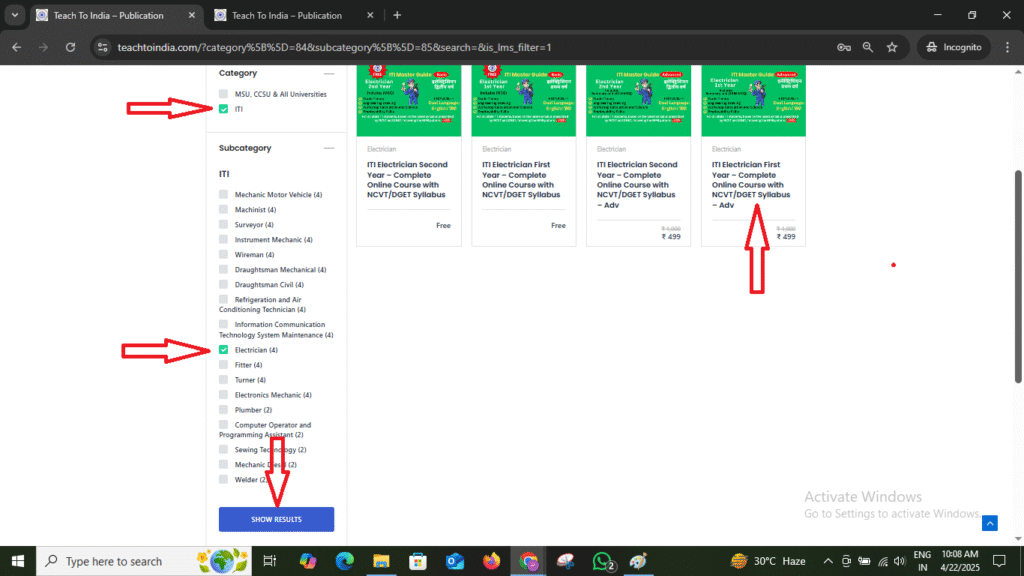1024x576 pixels.
Task: Open the free ITI Electrician Second Year course
Action: (x=407, y=180)
